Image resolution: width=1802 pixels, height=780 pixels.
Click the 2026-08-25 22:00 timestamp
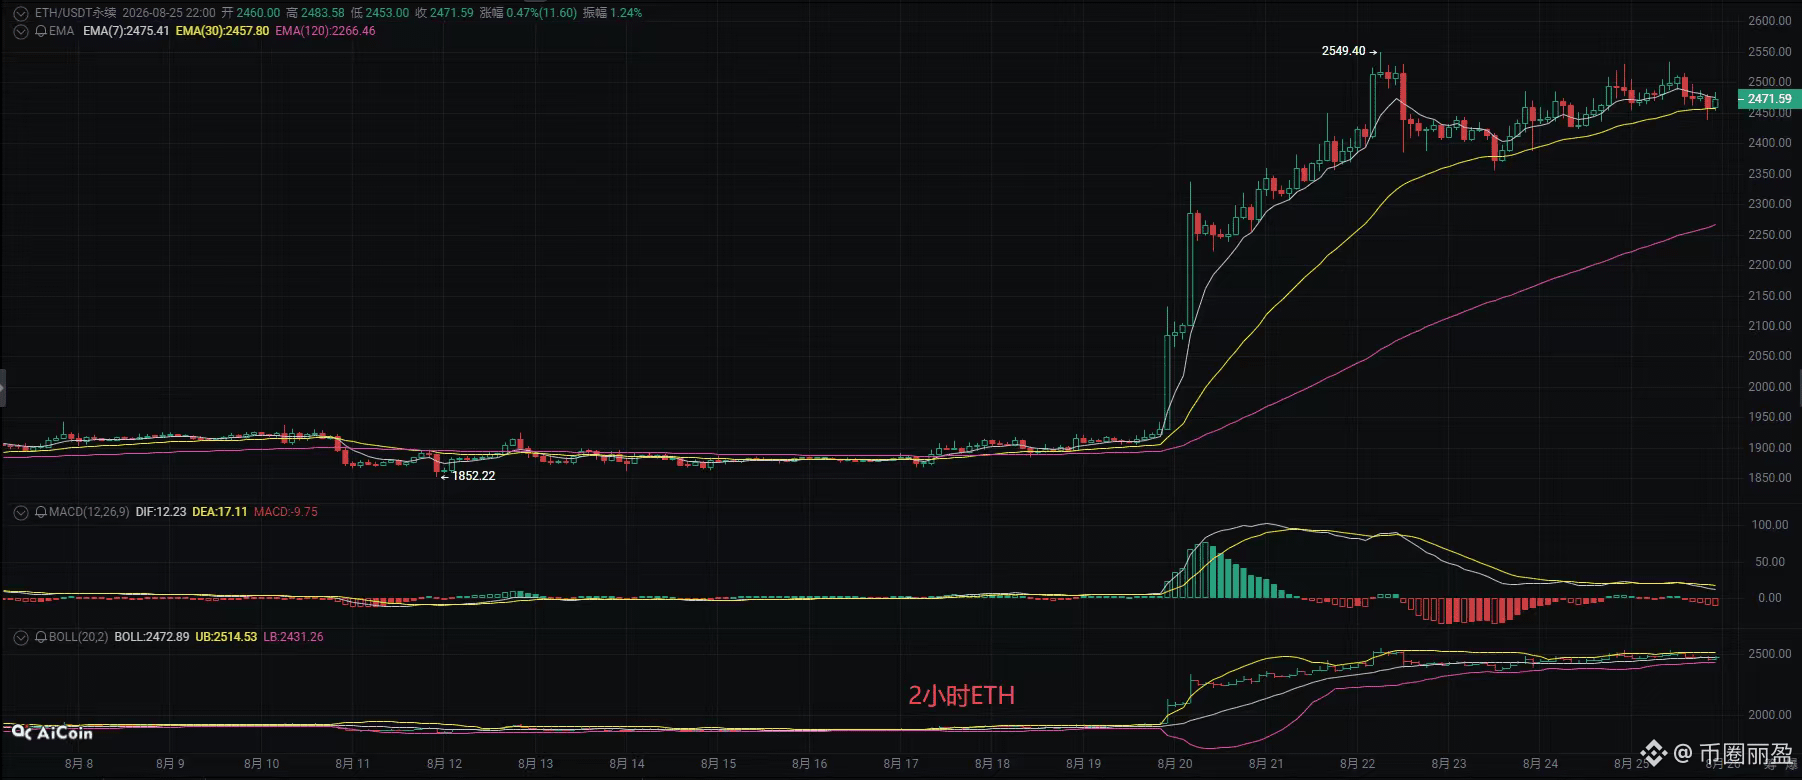pyautogui.click(x=169, y=13)
